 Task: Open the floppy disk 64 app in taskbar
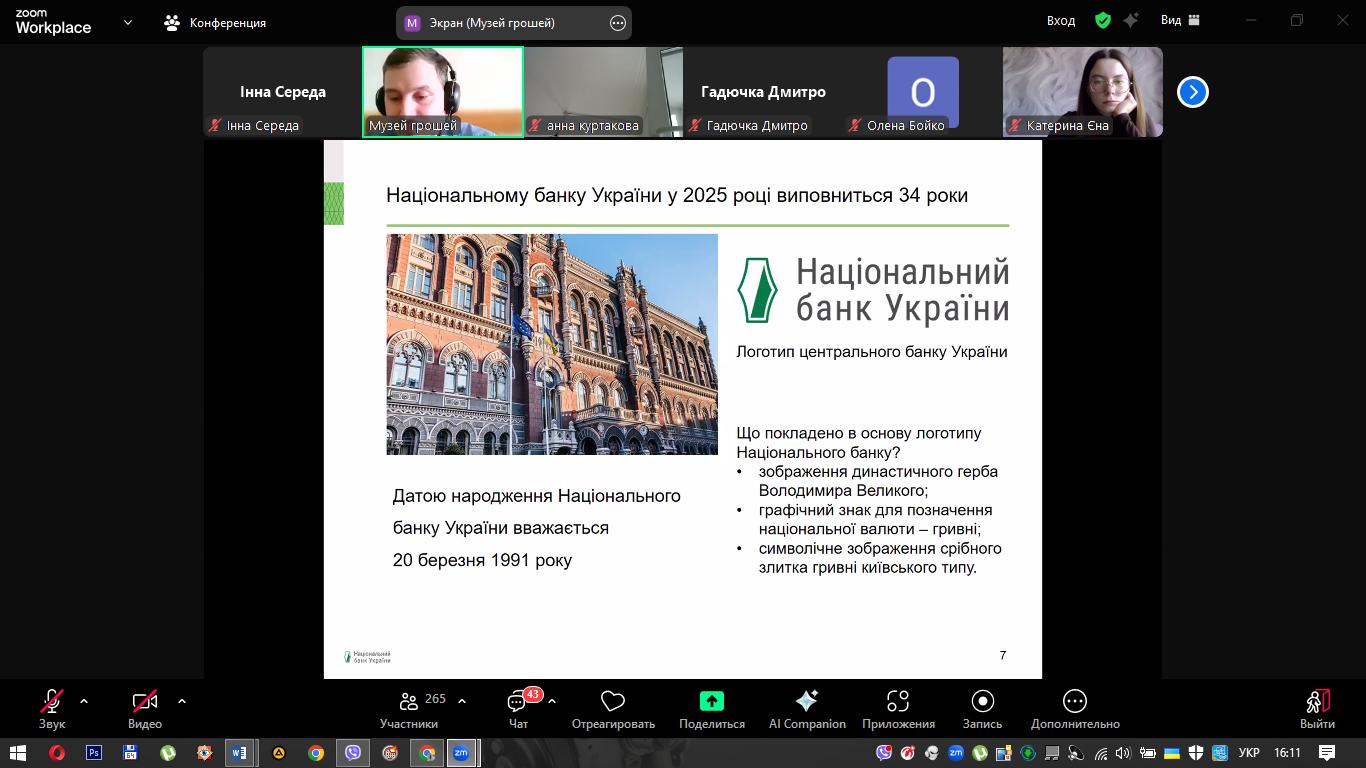pos(131,753)
